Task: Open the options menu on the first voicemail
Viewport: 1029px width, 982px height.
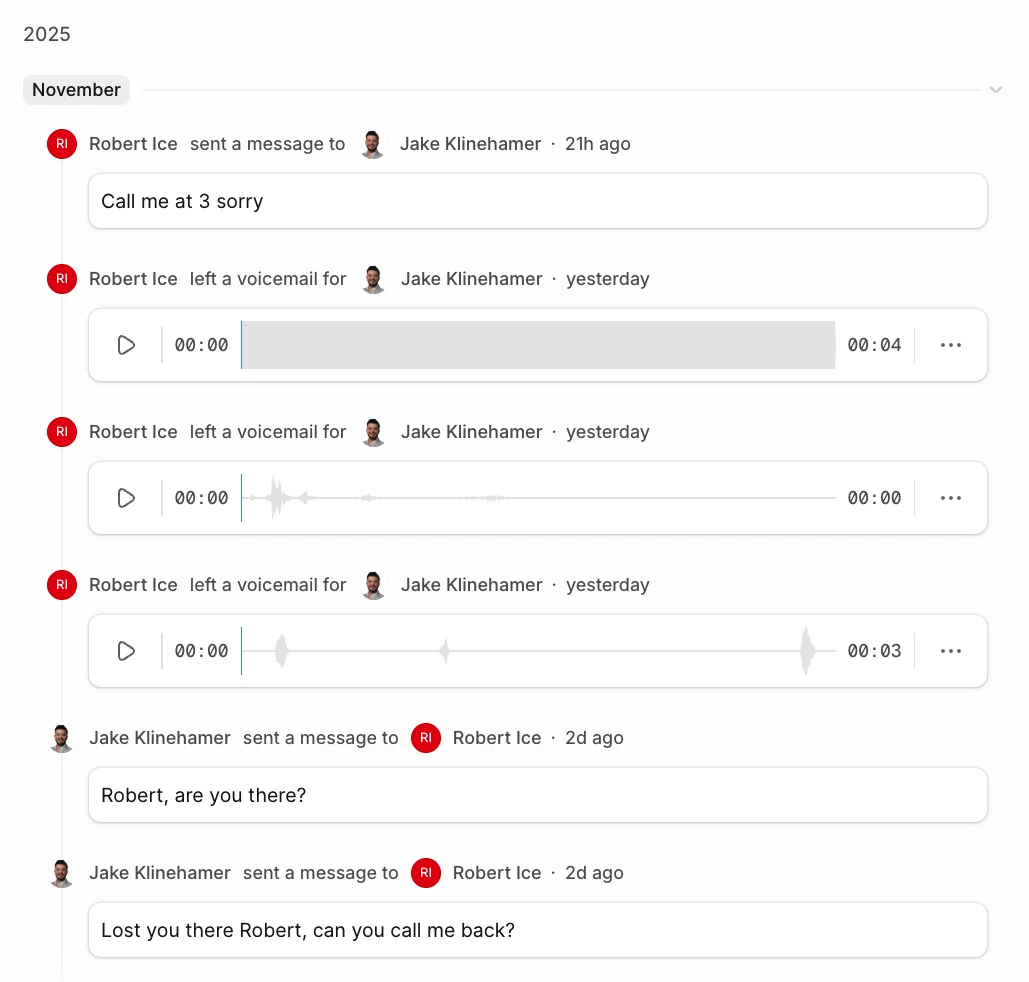Action: (x=950, y=344)
